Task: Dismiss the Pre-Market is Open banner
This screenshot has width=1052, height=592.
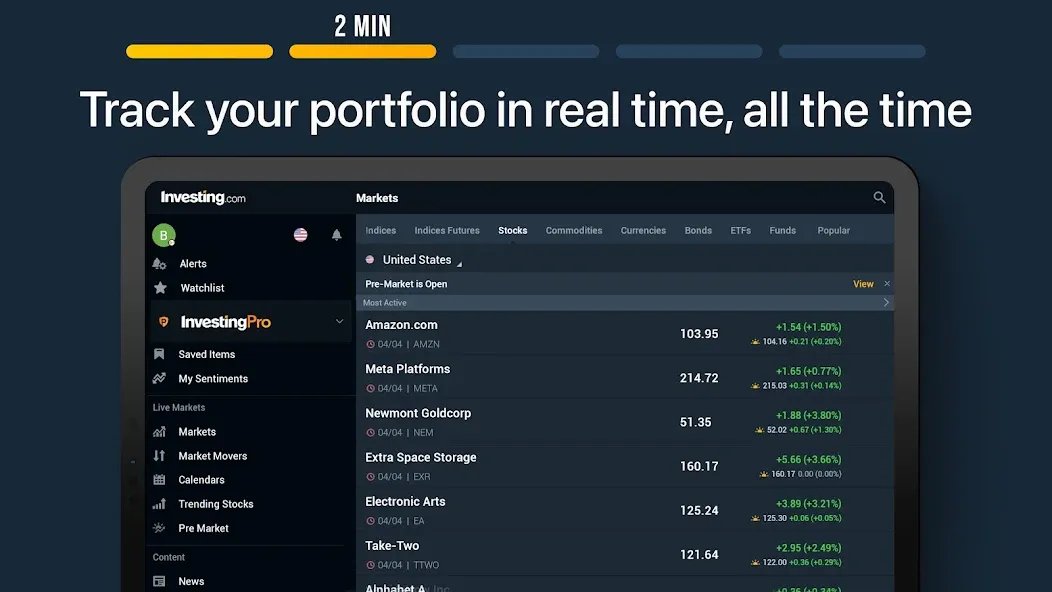Action: point(887,284)
